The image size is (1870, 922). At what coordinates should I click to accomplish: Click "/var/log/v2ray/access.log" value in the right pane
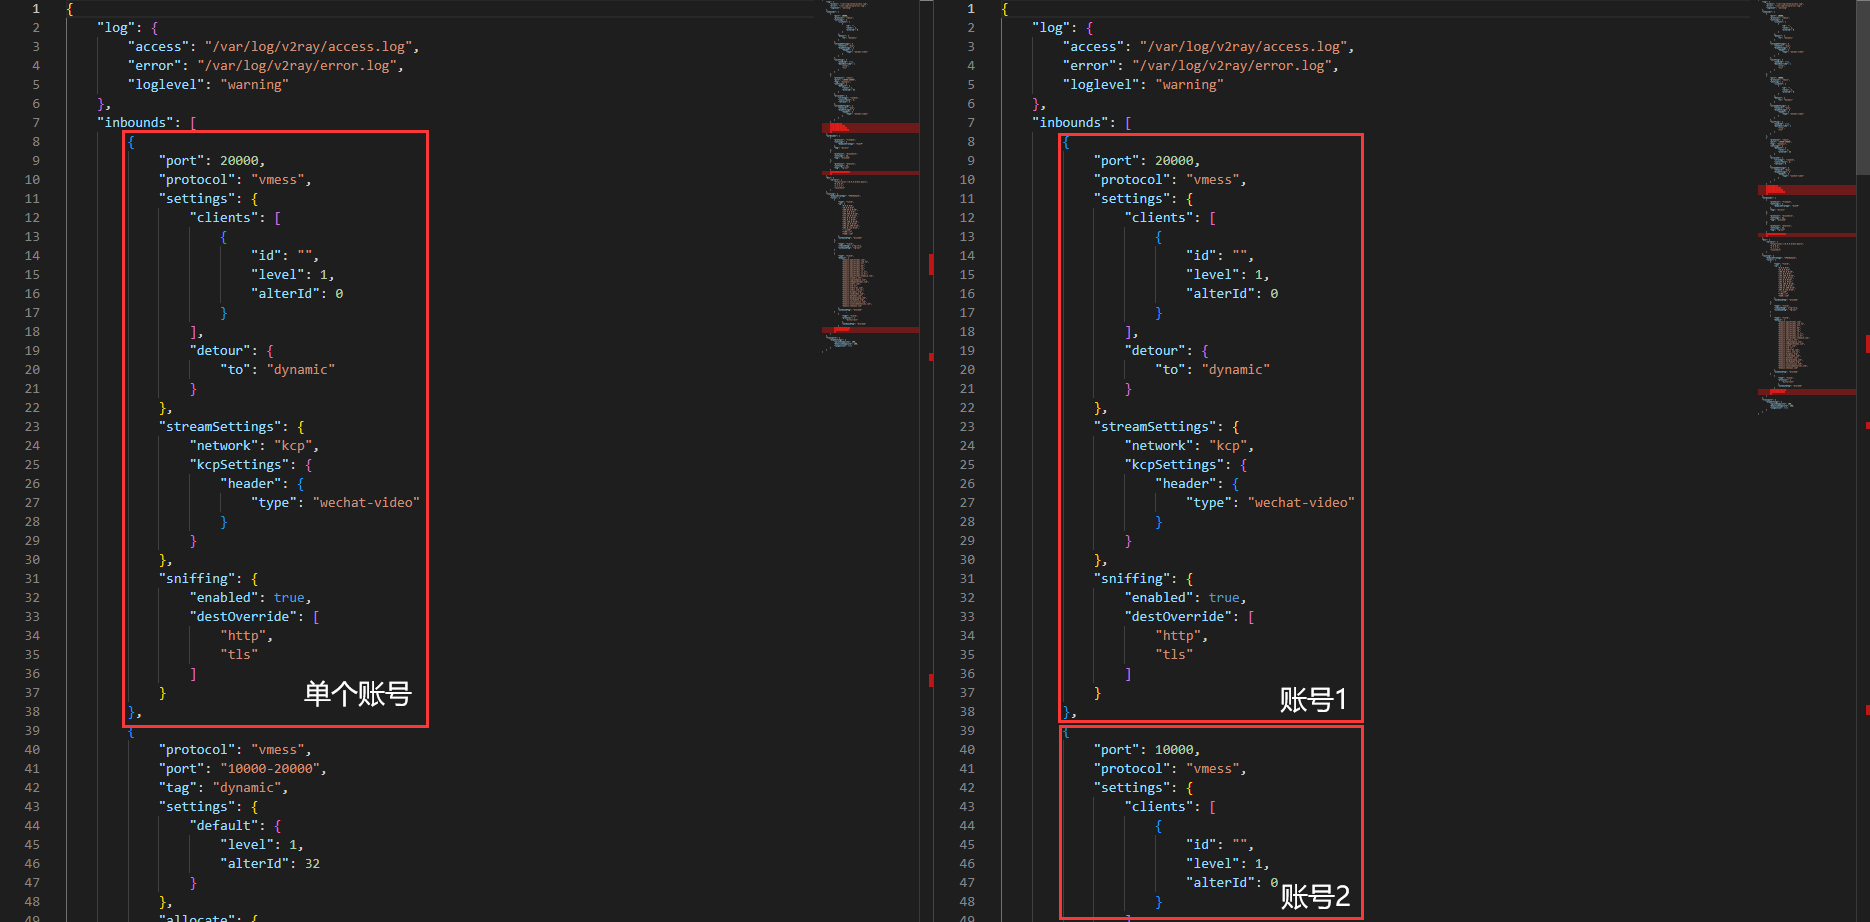(1245, 47)
